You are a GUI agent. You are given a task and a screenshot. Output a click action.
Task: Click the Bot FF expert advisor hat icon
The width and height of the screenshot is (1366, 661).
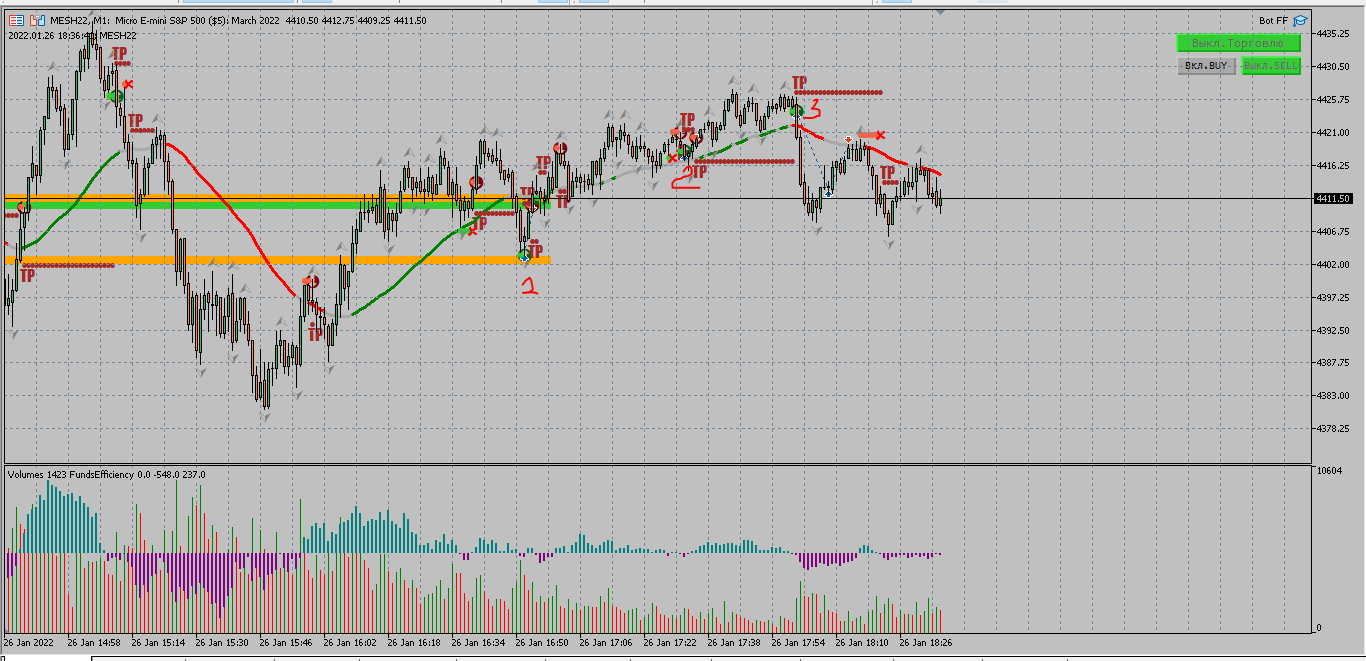tap(1300, 20)
